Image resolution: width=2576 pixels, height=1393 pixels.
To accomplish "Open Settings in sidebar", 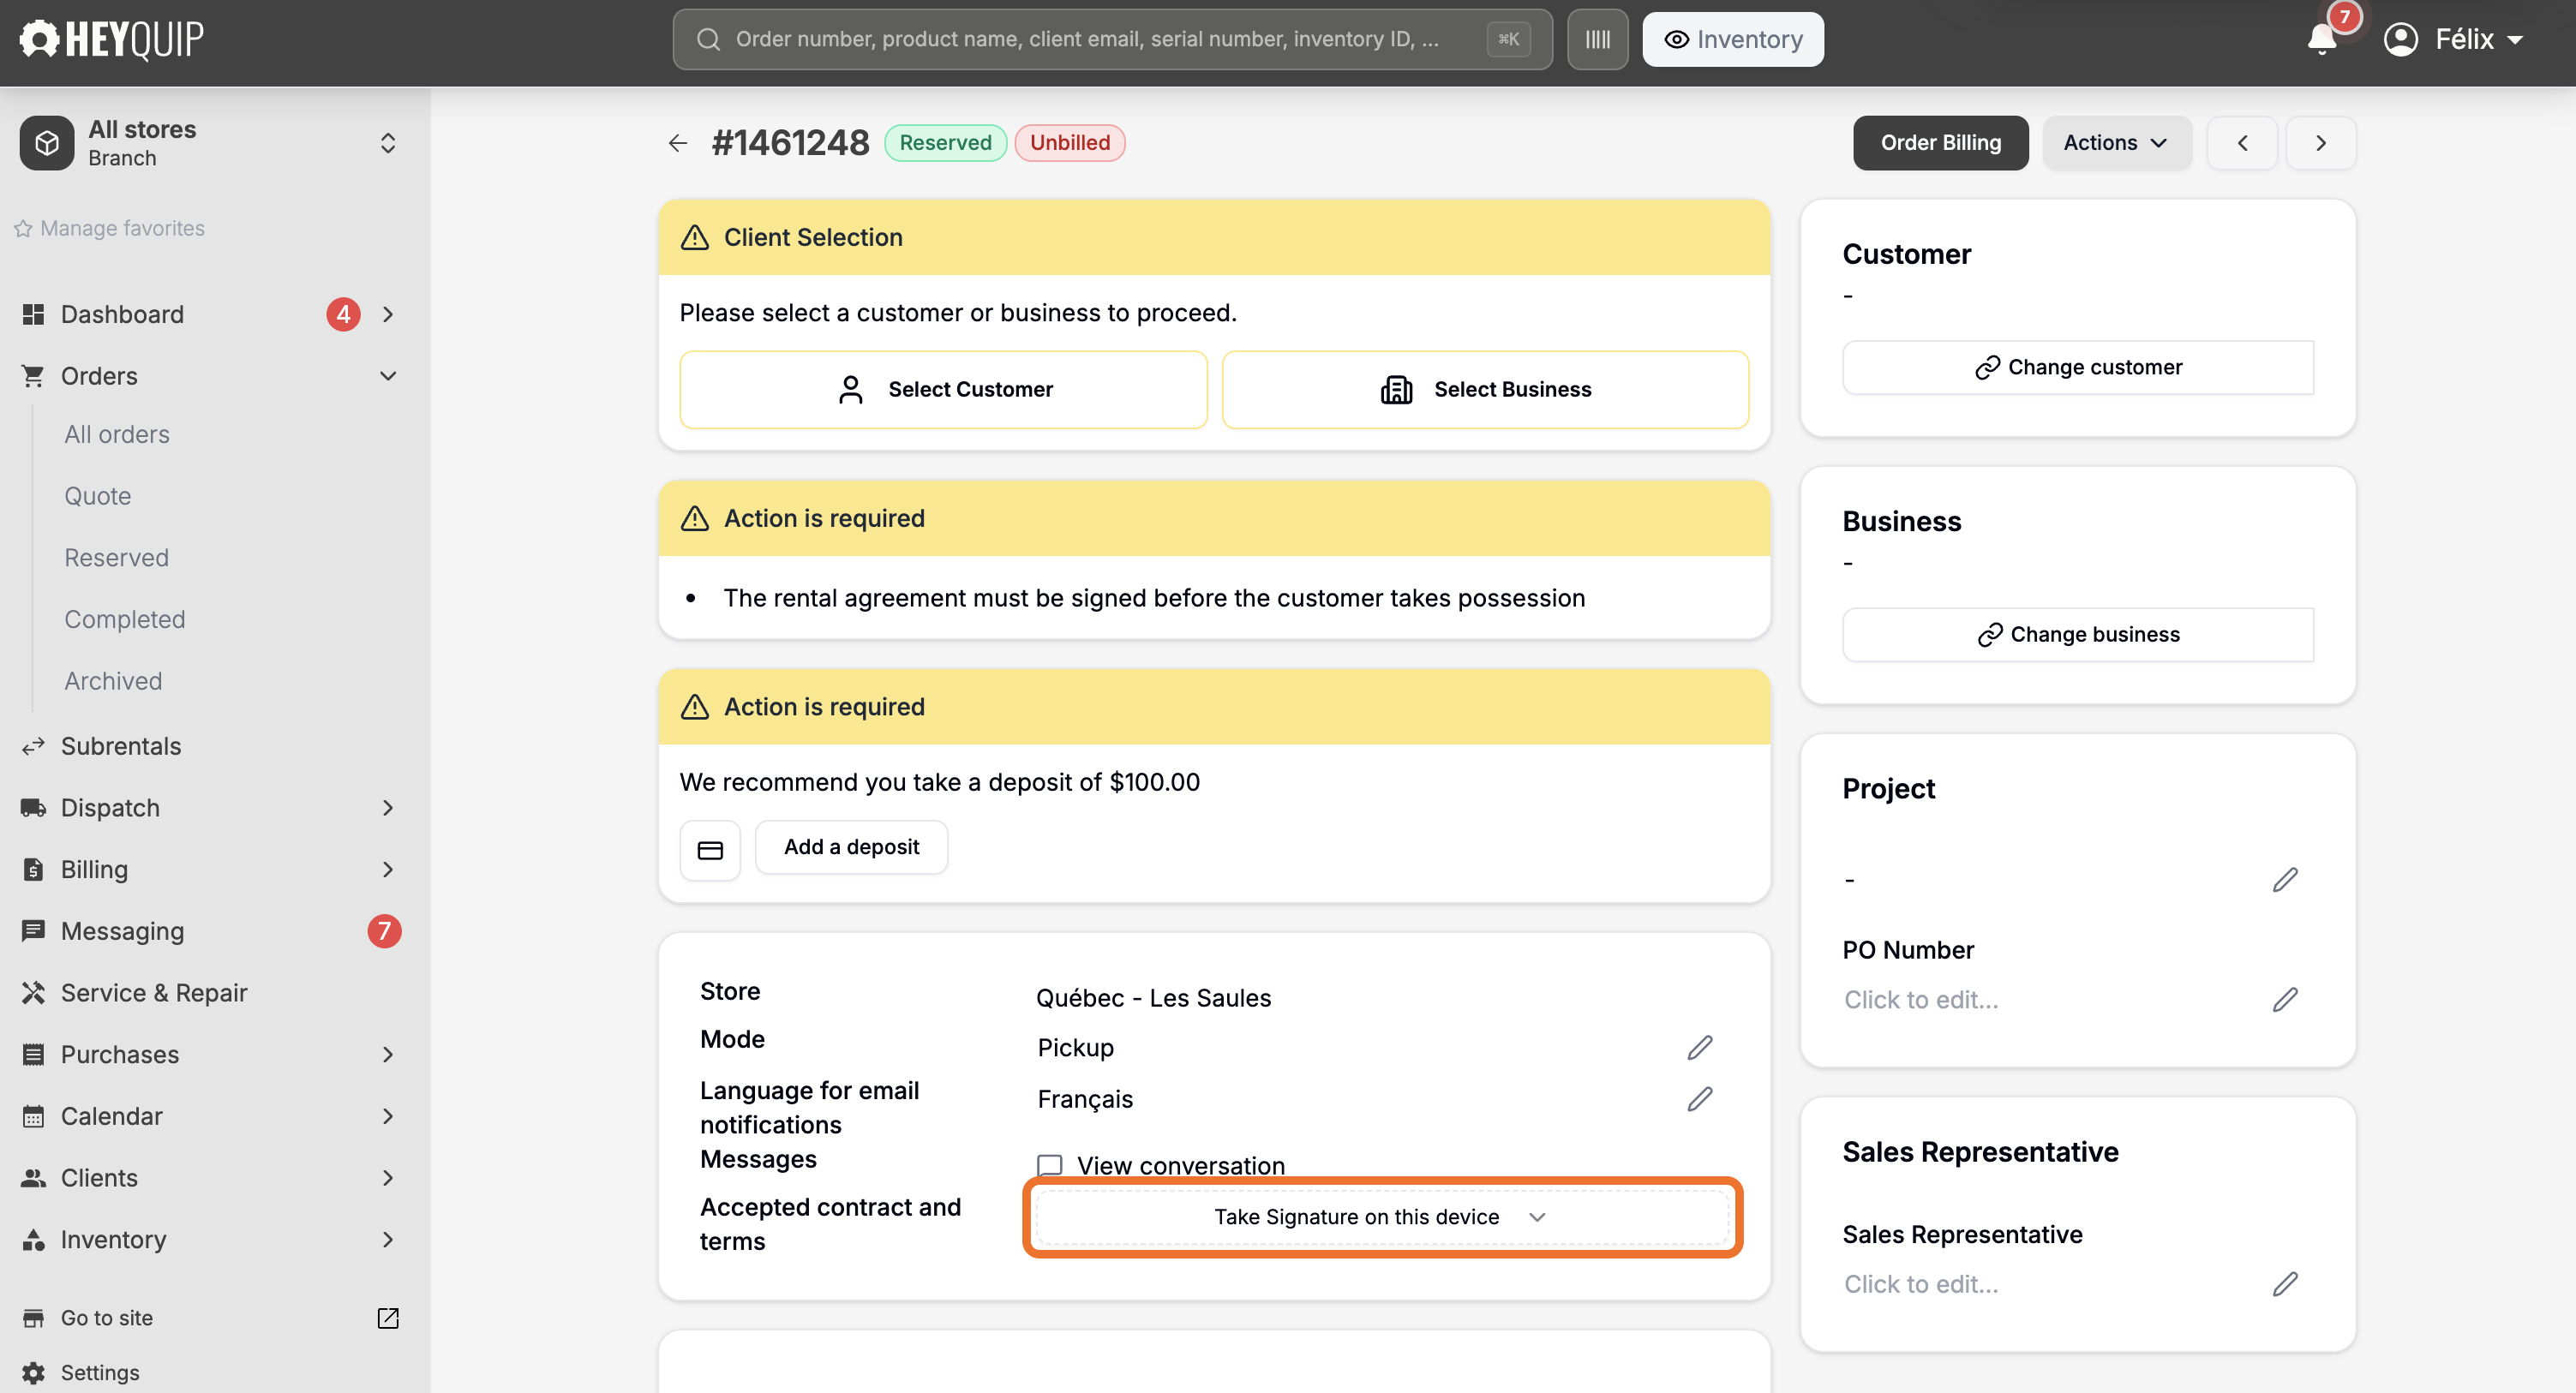I will (100, 1372).
